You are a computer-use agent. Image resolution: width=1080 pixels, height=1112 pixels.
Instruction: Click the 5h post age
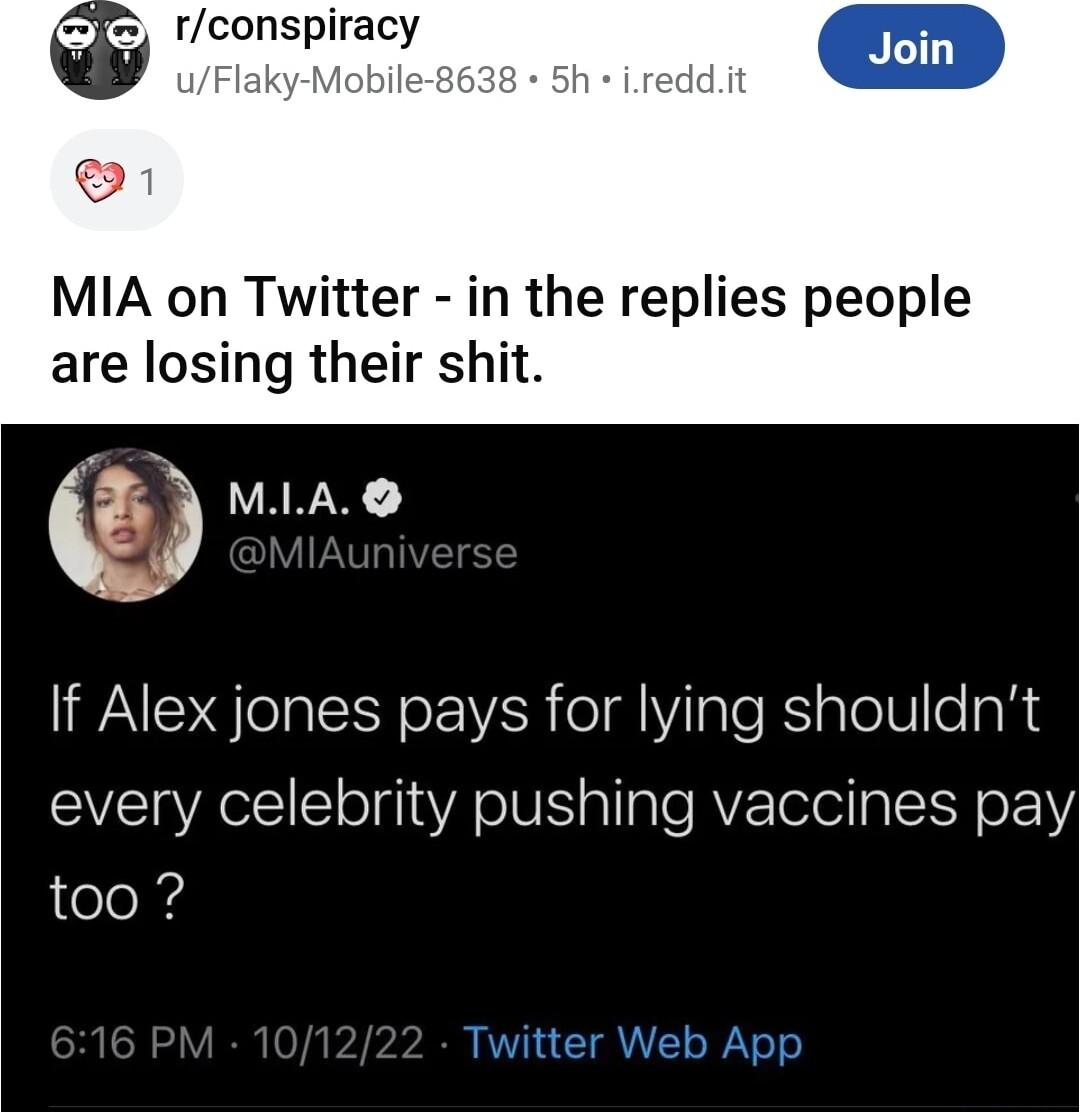(x=571, y=79)
